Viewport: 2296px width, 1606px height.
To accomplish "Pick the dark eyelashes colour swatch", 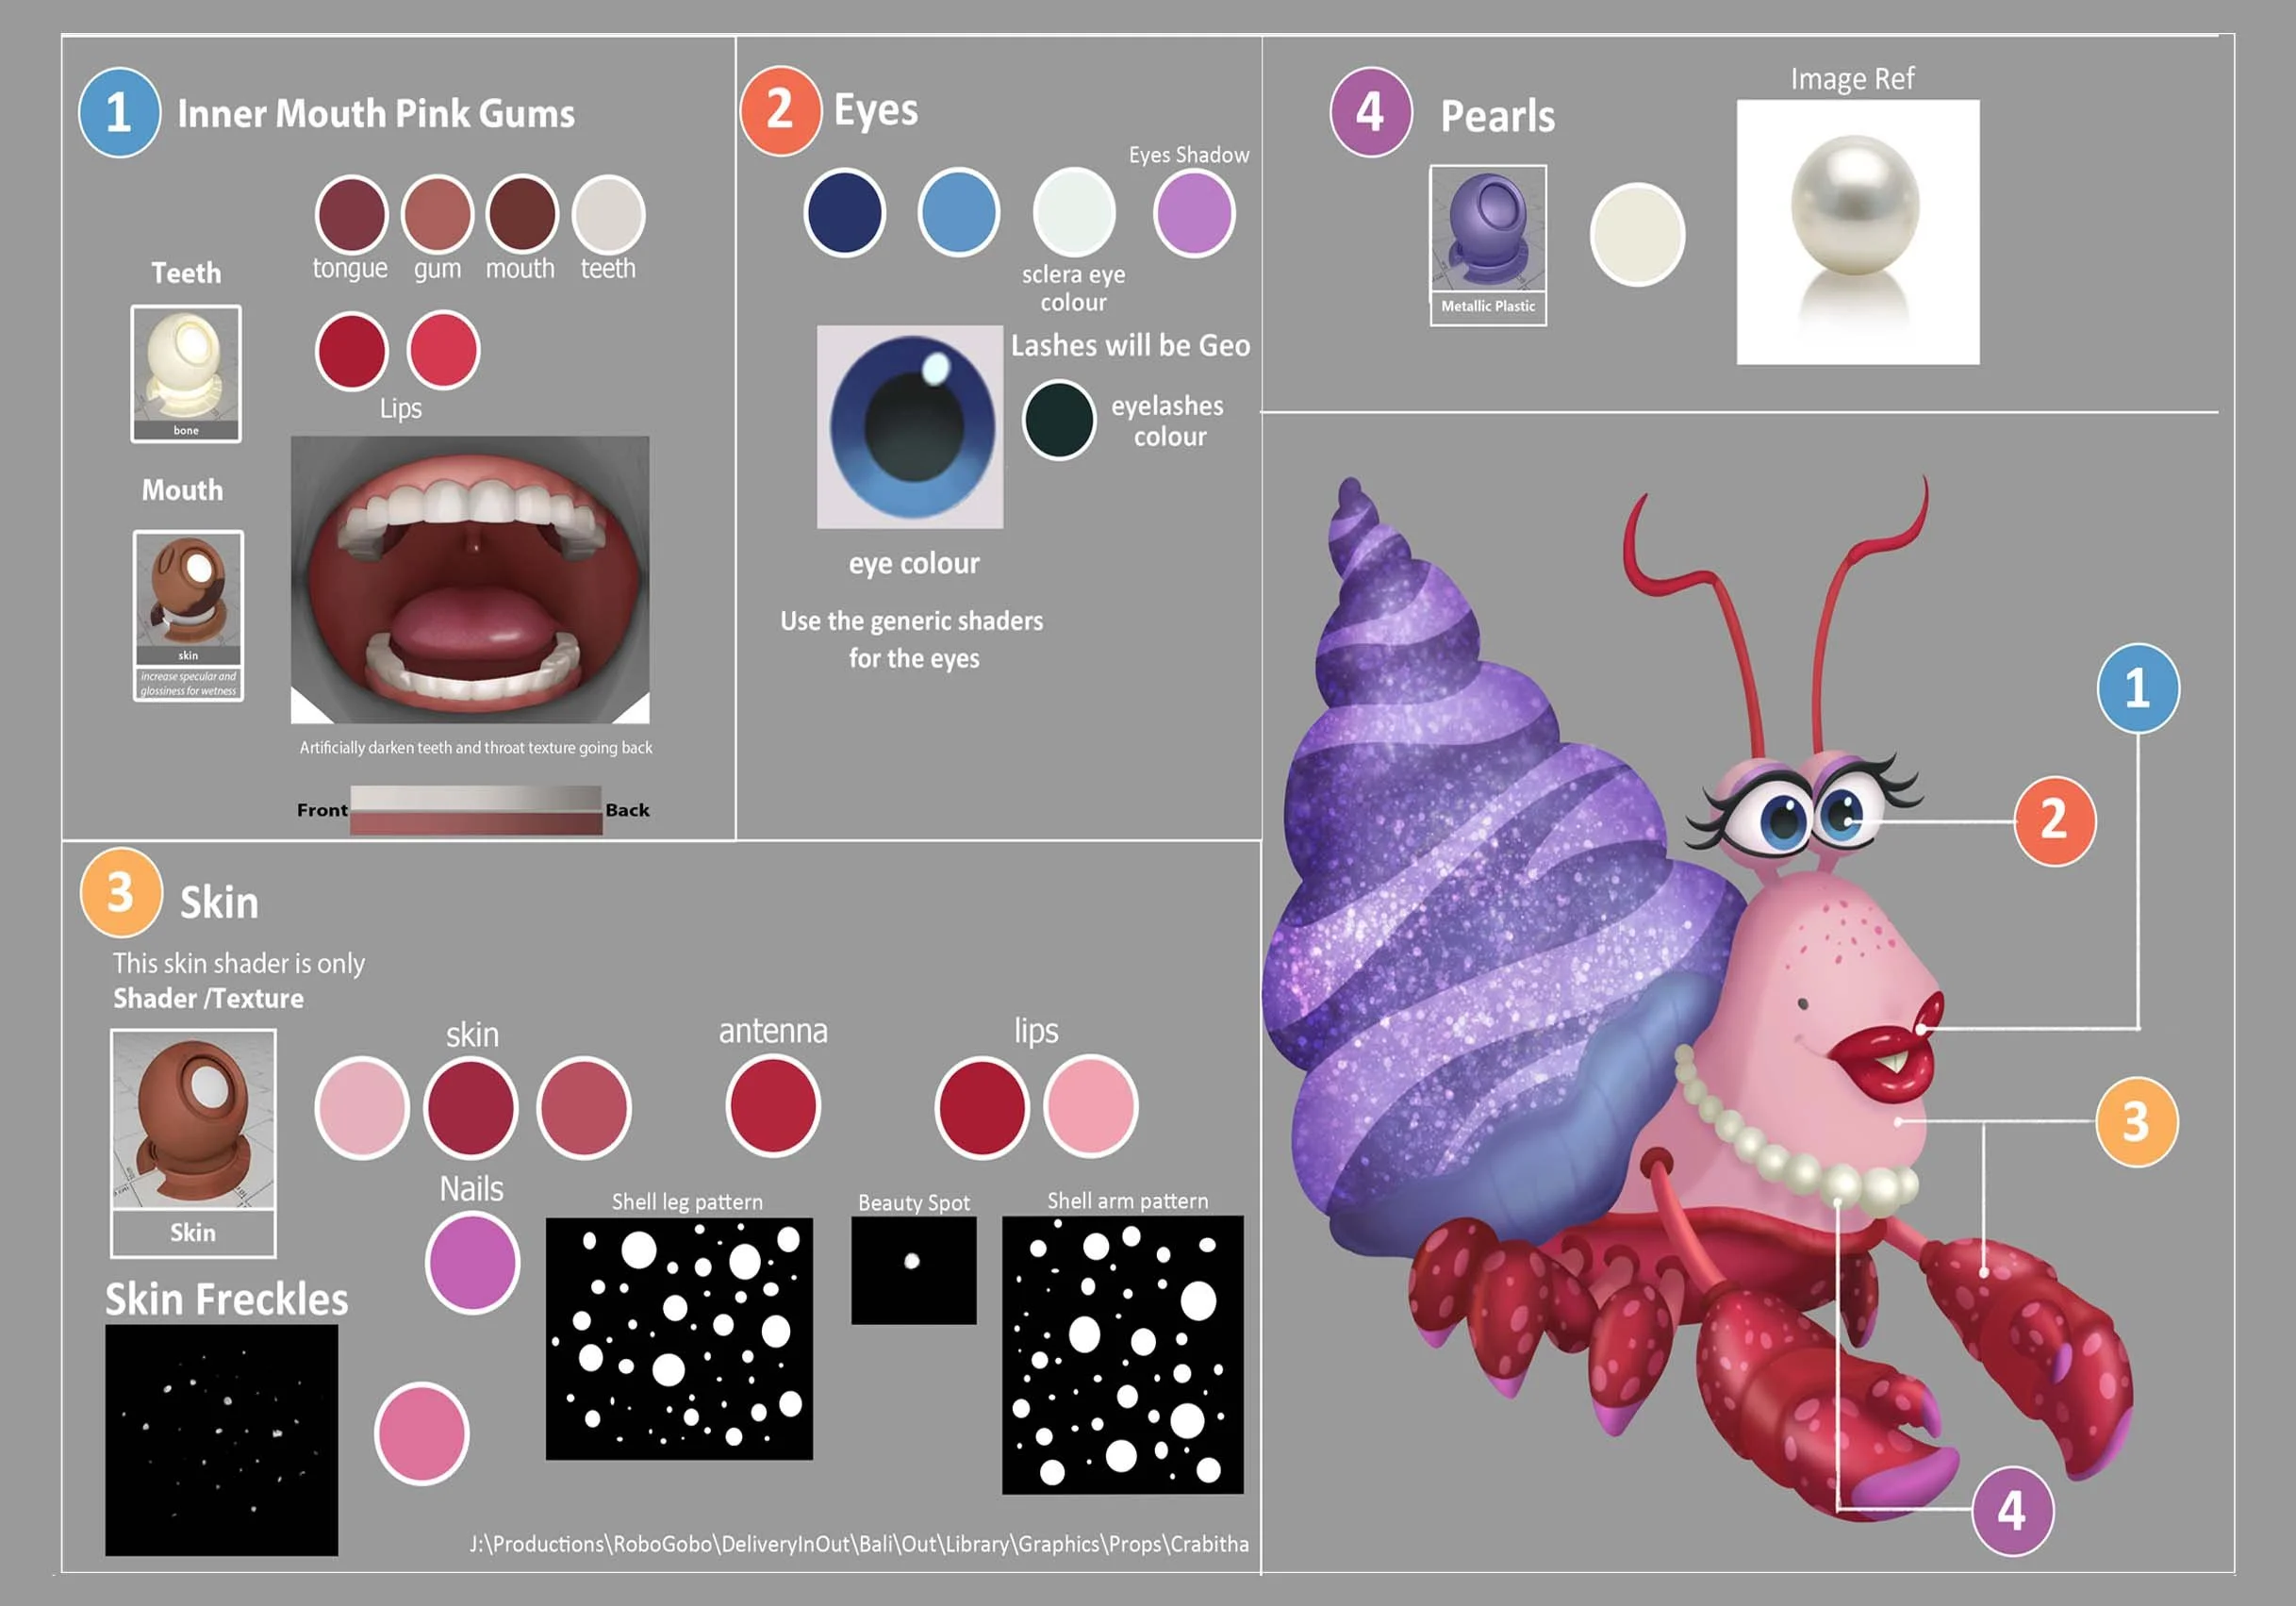I will [x=1059, y=420].
